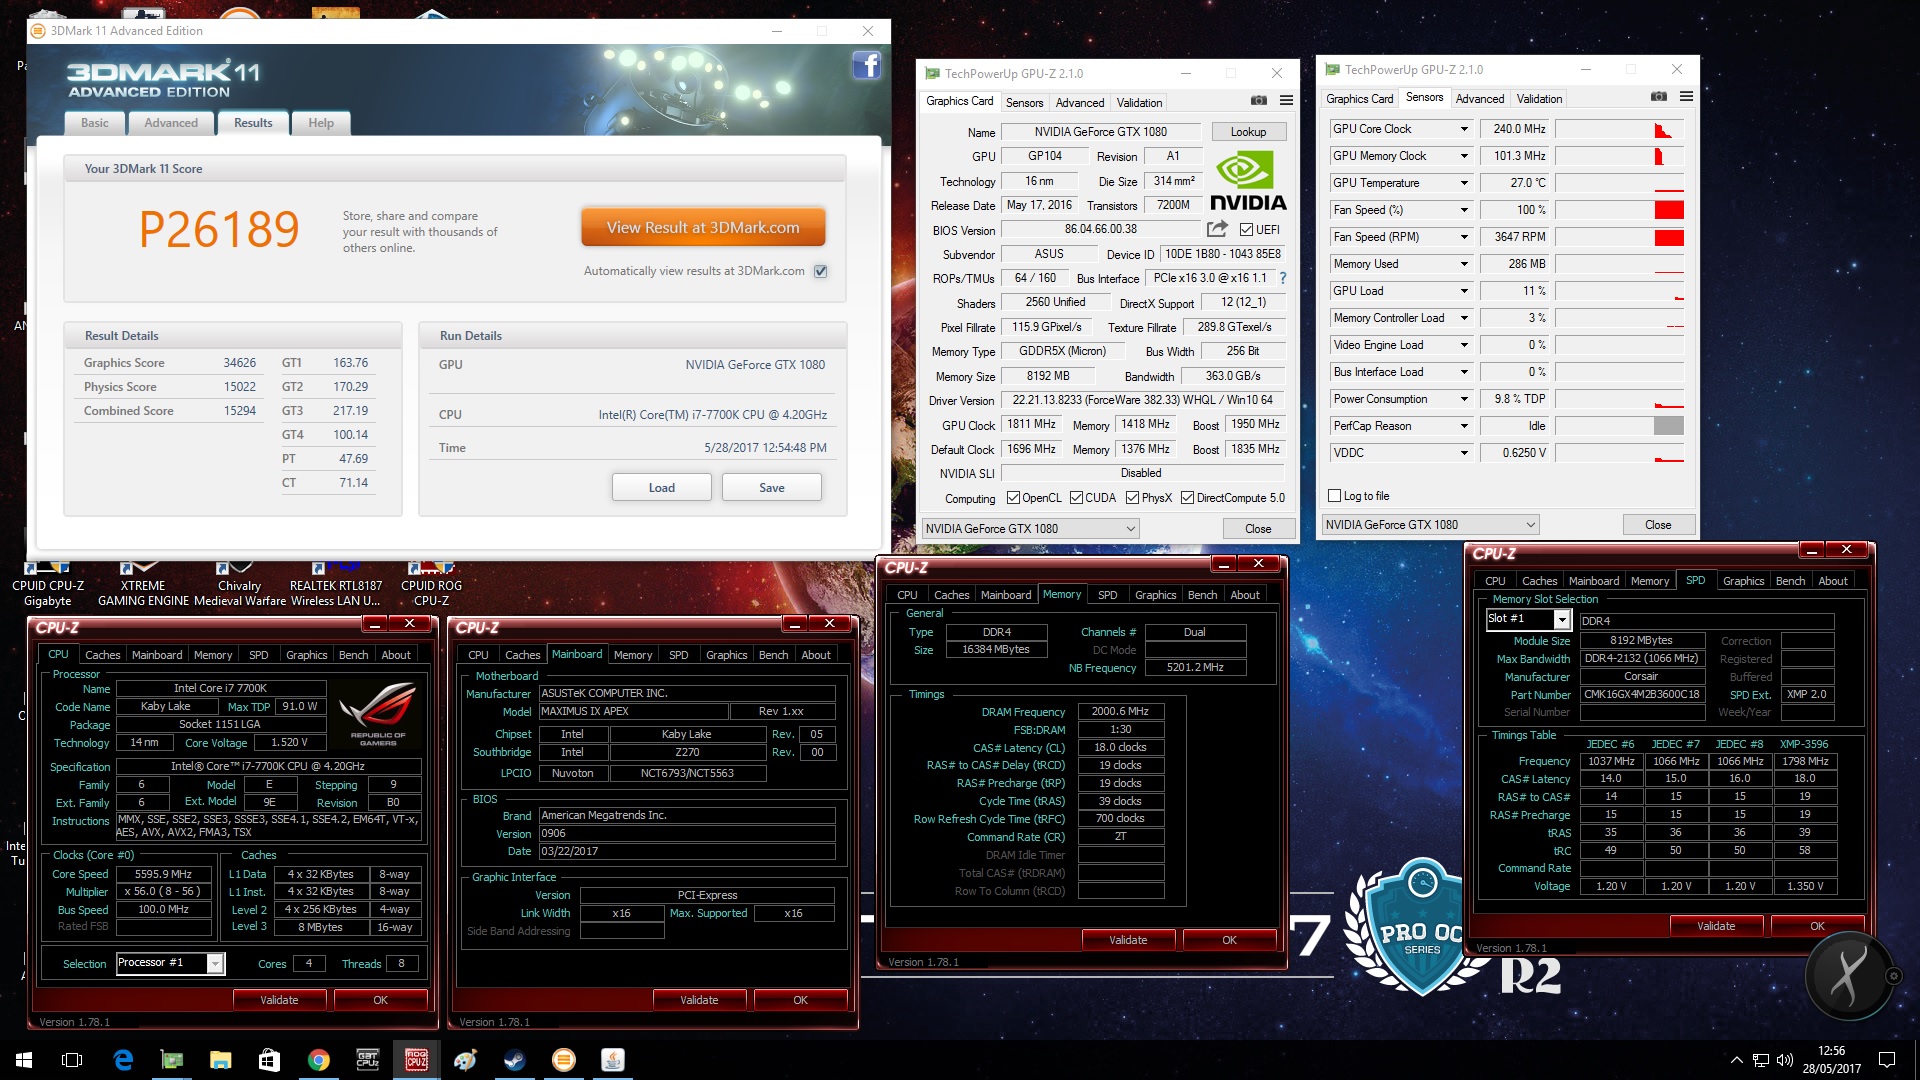Image resolution: width=1920 pixels, height=1080 pixels.
Task: Open the PerfCap Reason sensor dropdown
Action: pyautogui.click(x=1464, y=426)
